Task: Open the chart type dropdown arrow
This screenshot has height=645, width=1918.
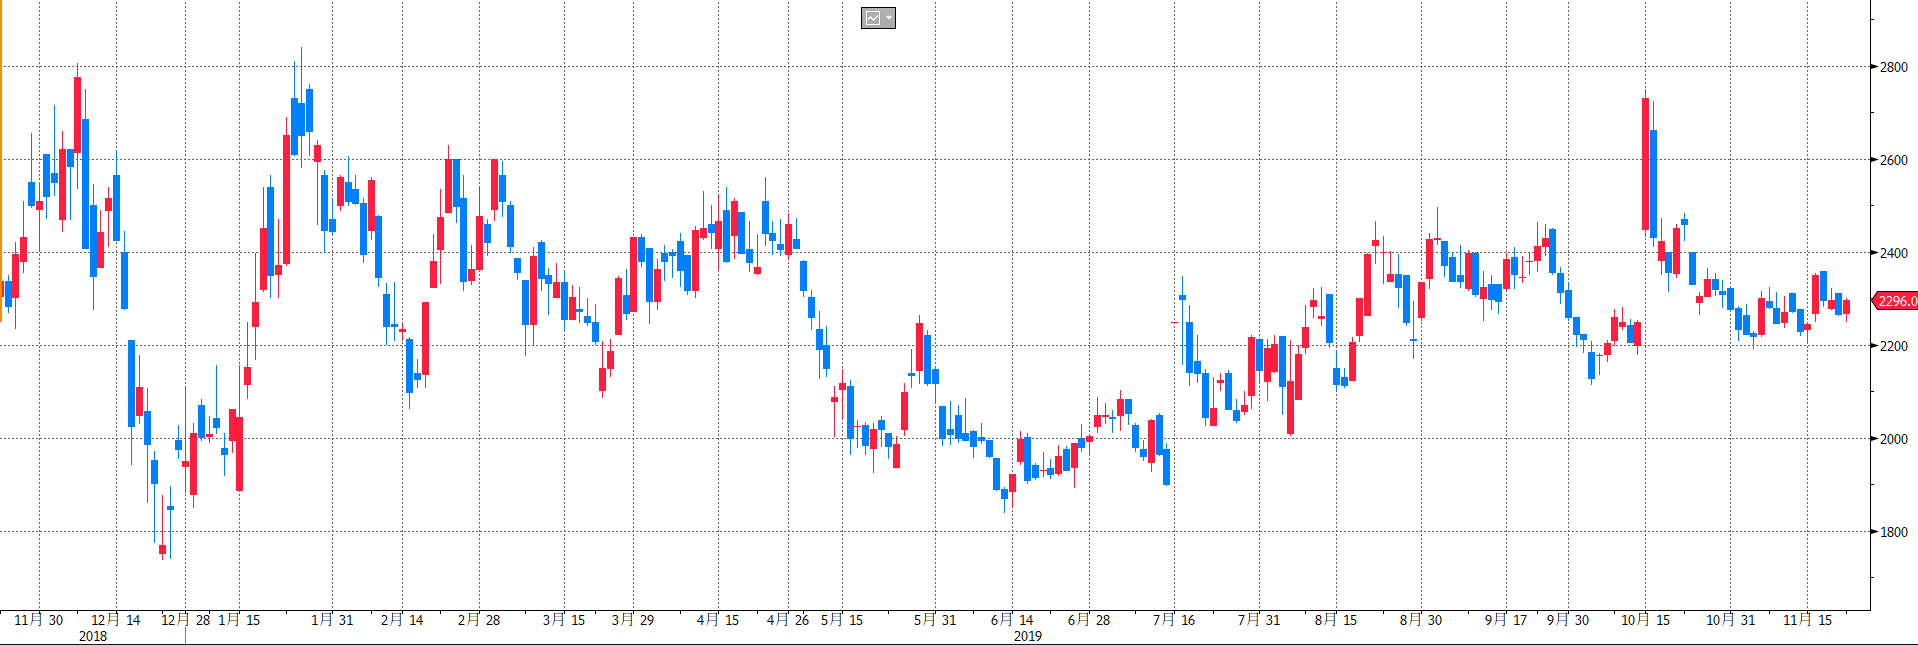Action: (x=888, y=18)
